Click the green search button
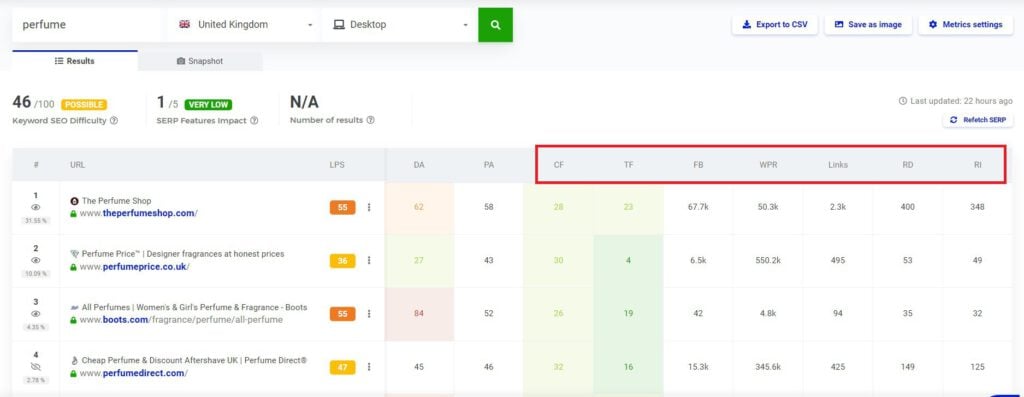The image size is (1024, 397). pos(495,25)
